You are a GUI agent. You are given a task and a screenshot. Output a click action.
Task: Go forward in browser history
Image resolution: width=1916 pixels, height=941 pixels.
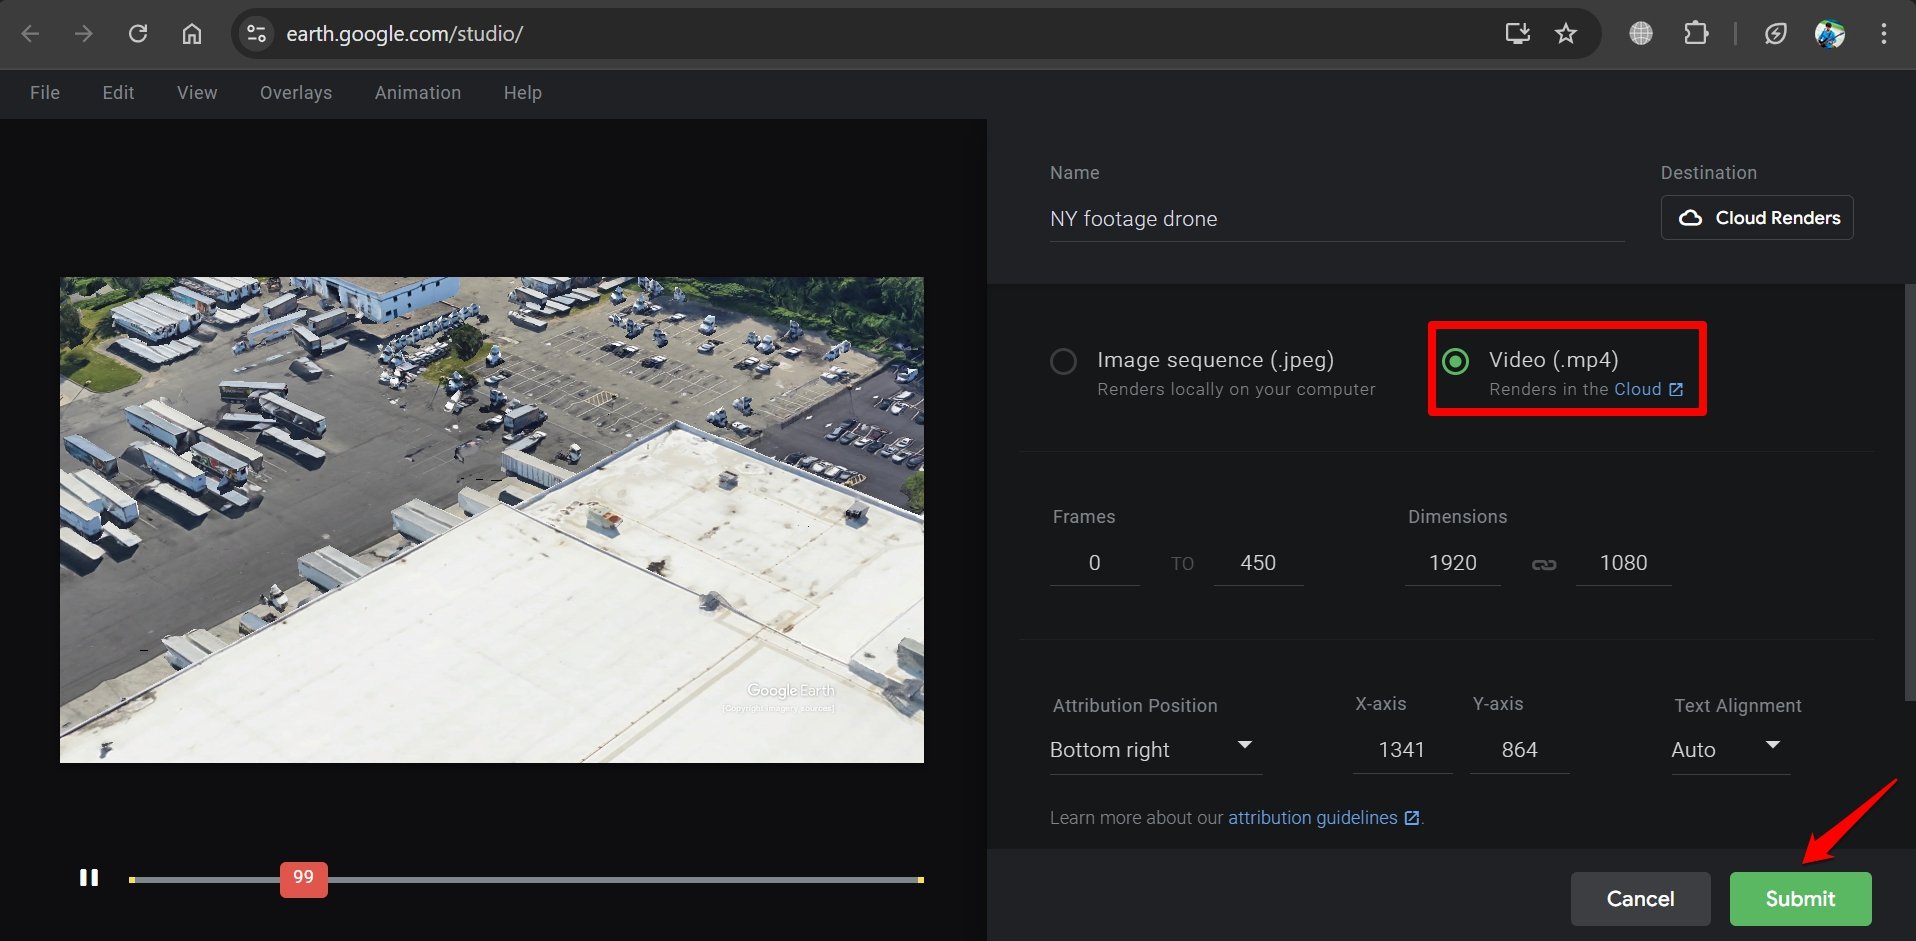coord(84,34)
